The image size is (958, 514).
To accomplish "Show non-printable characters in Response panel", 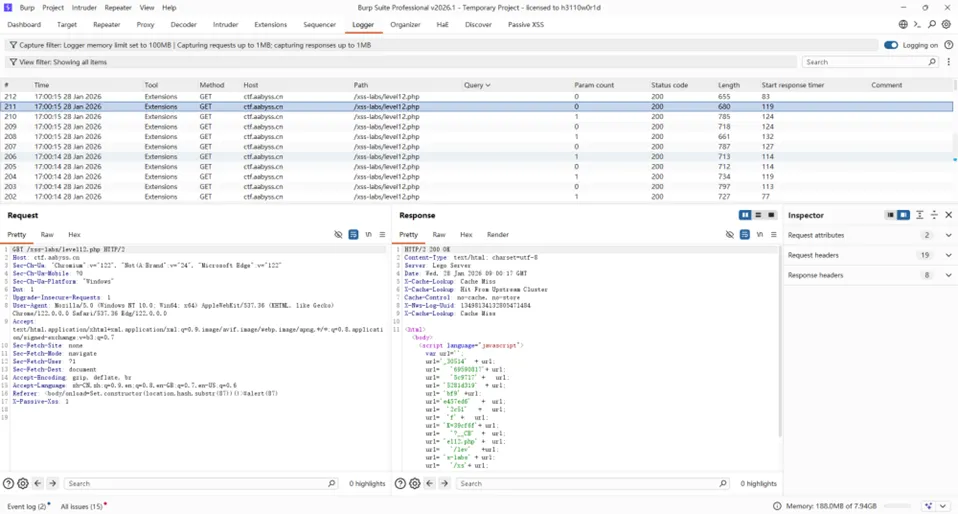I will [x=759, y=235].
